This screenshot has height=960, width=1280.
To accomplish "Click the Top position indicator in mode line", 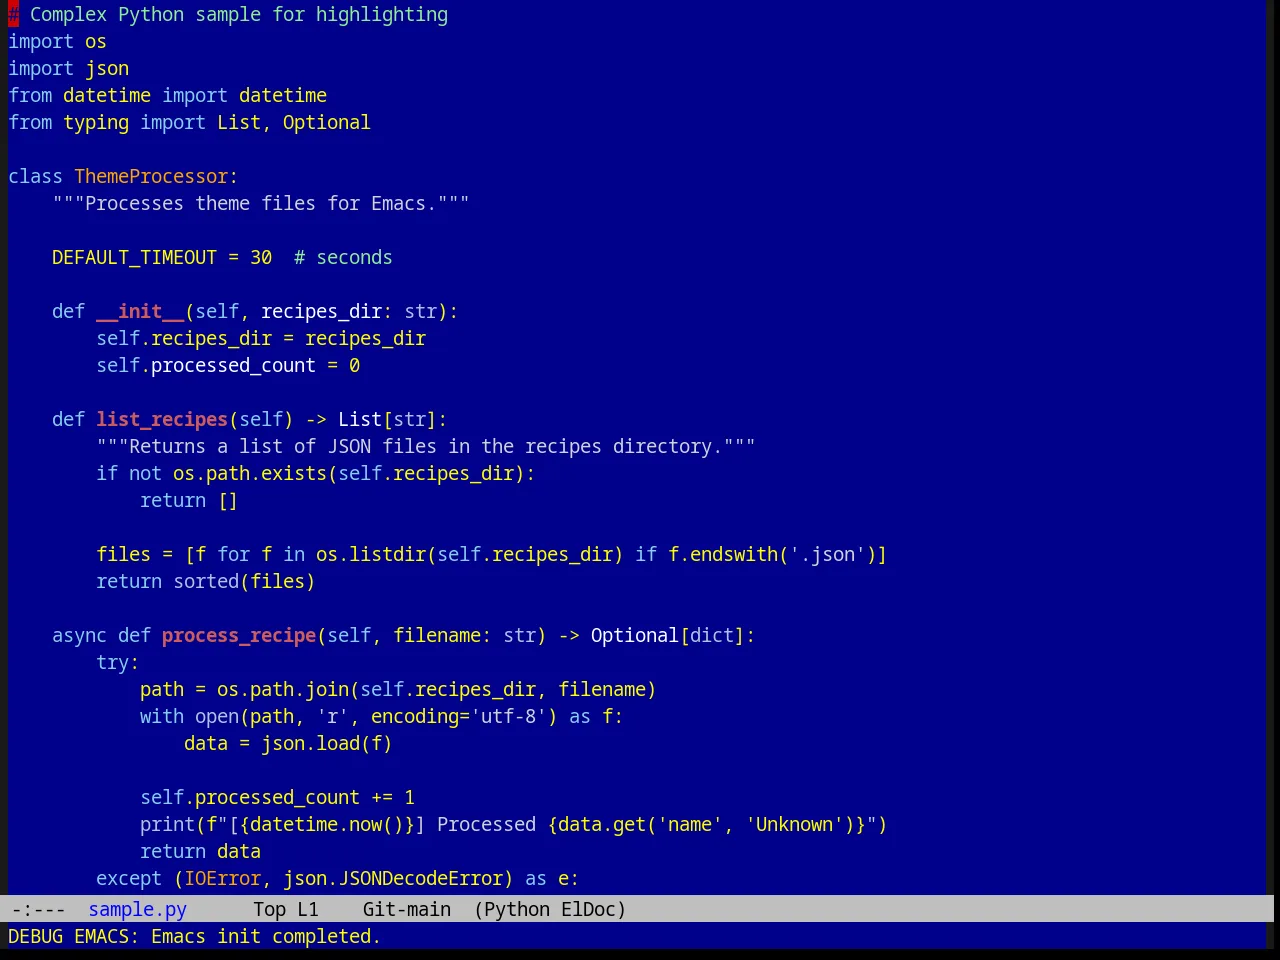I will pyautogui.click(x=269, y=909).
